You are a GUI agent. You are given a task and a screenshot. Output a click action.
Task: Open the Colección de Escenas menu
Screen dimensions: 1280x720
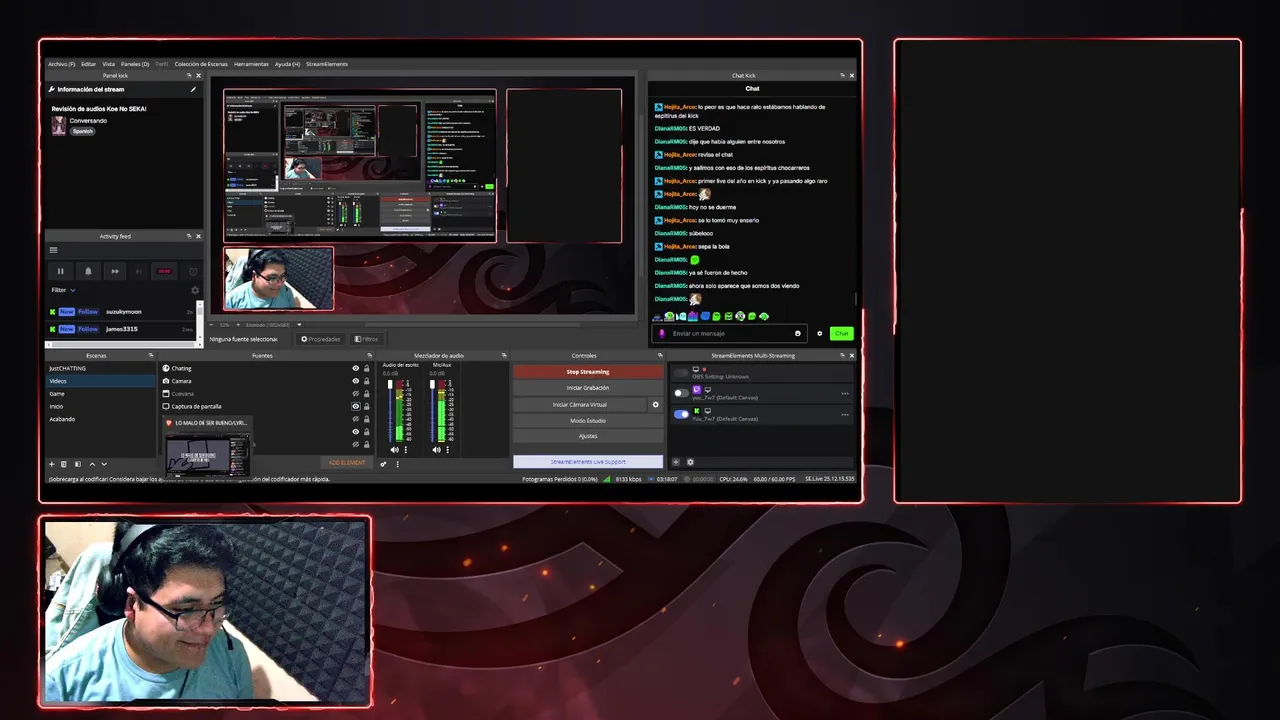point(201,64)
